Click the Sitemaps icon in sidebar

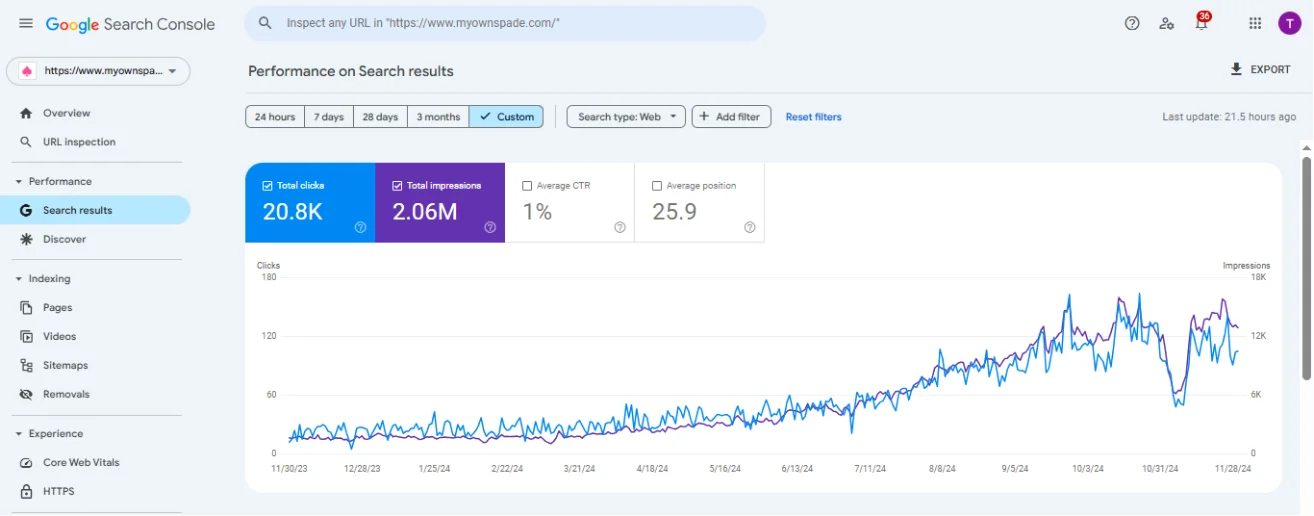(26, 365)
